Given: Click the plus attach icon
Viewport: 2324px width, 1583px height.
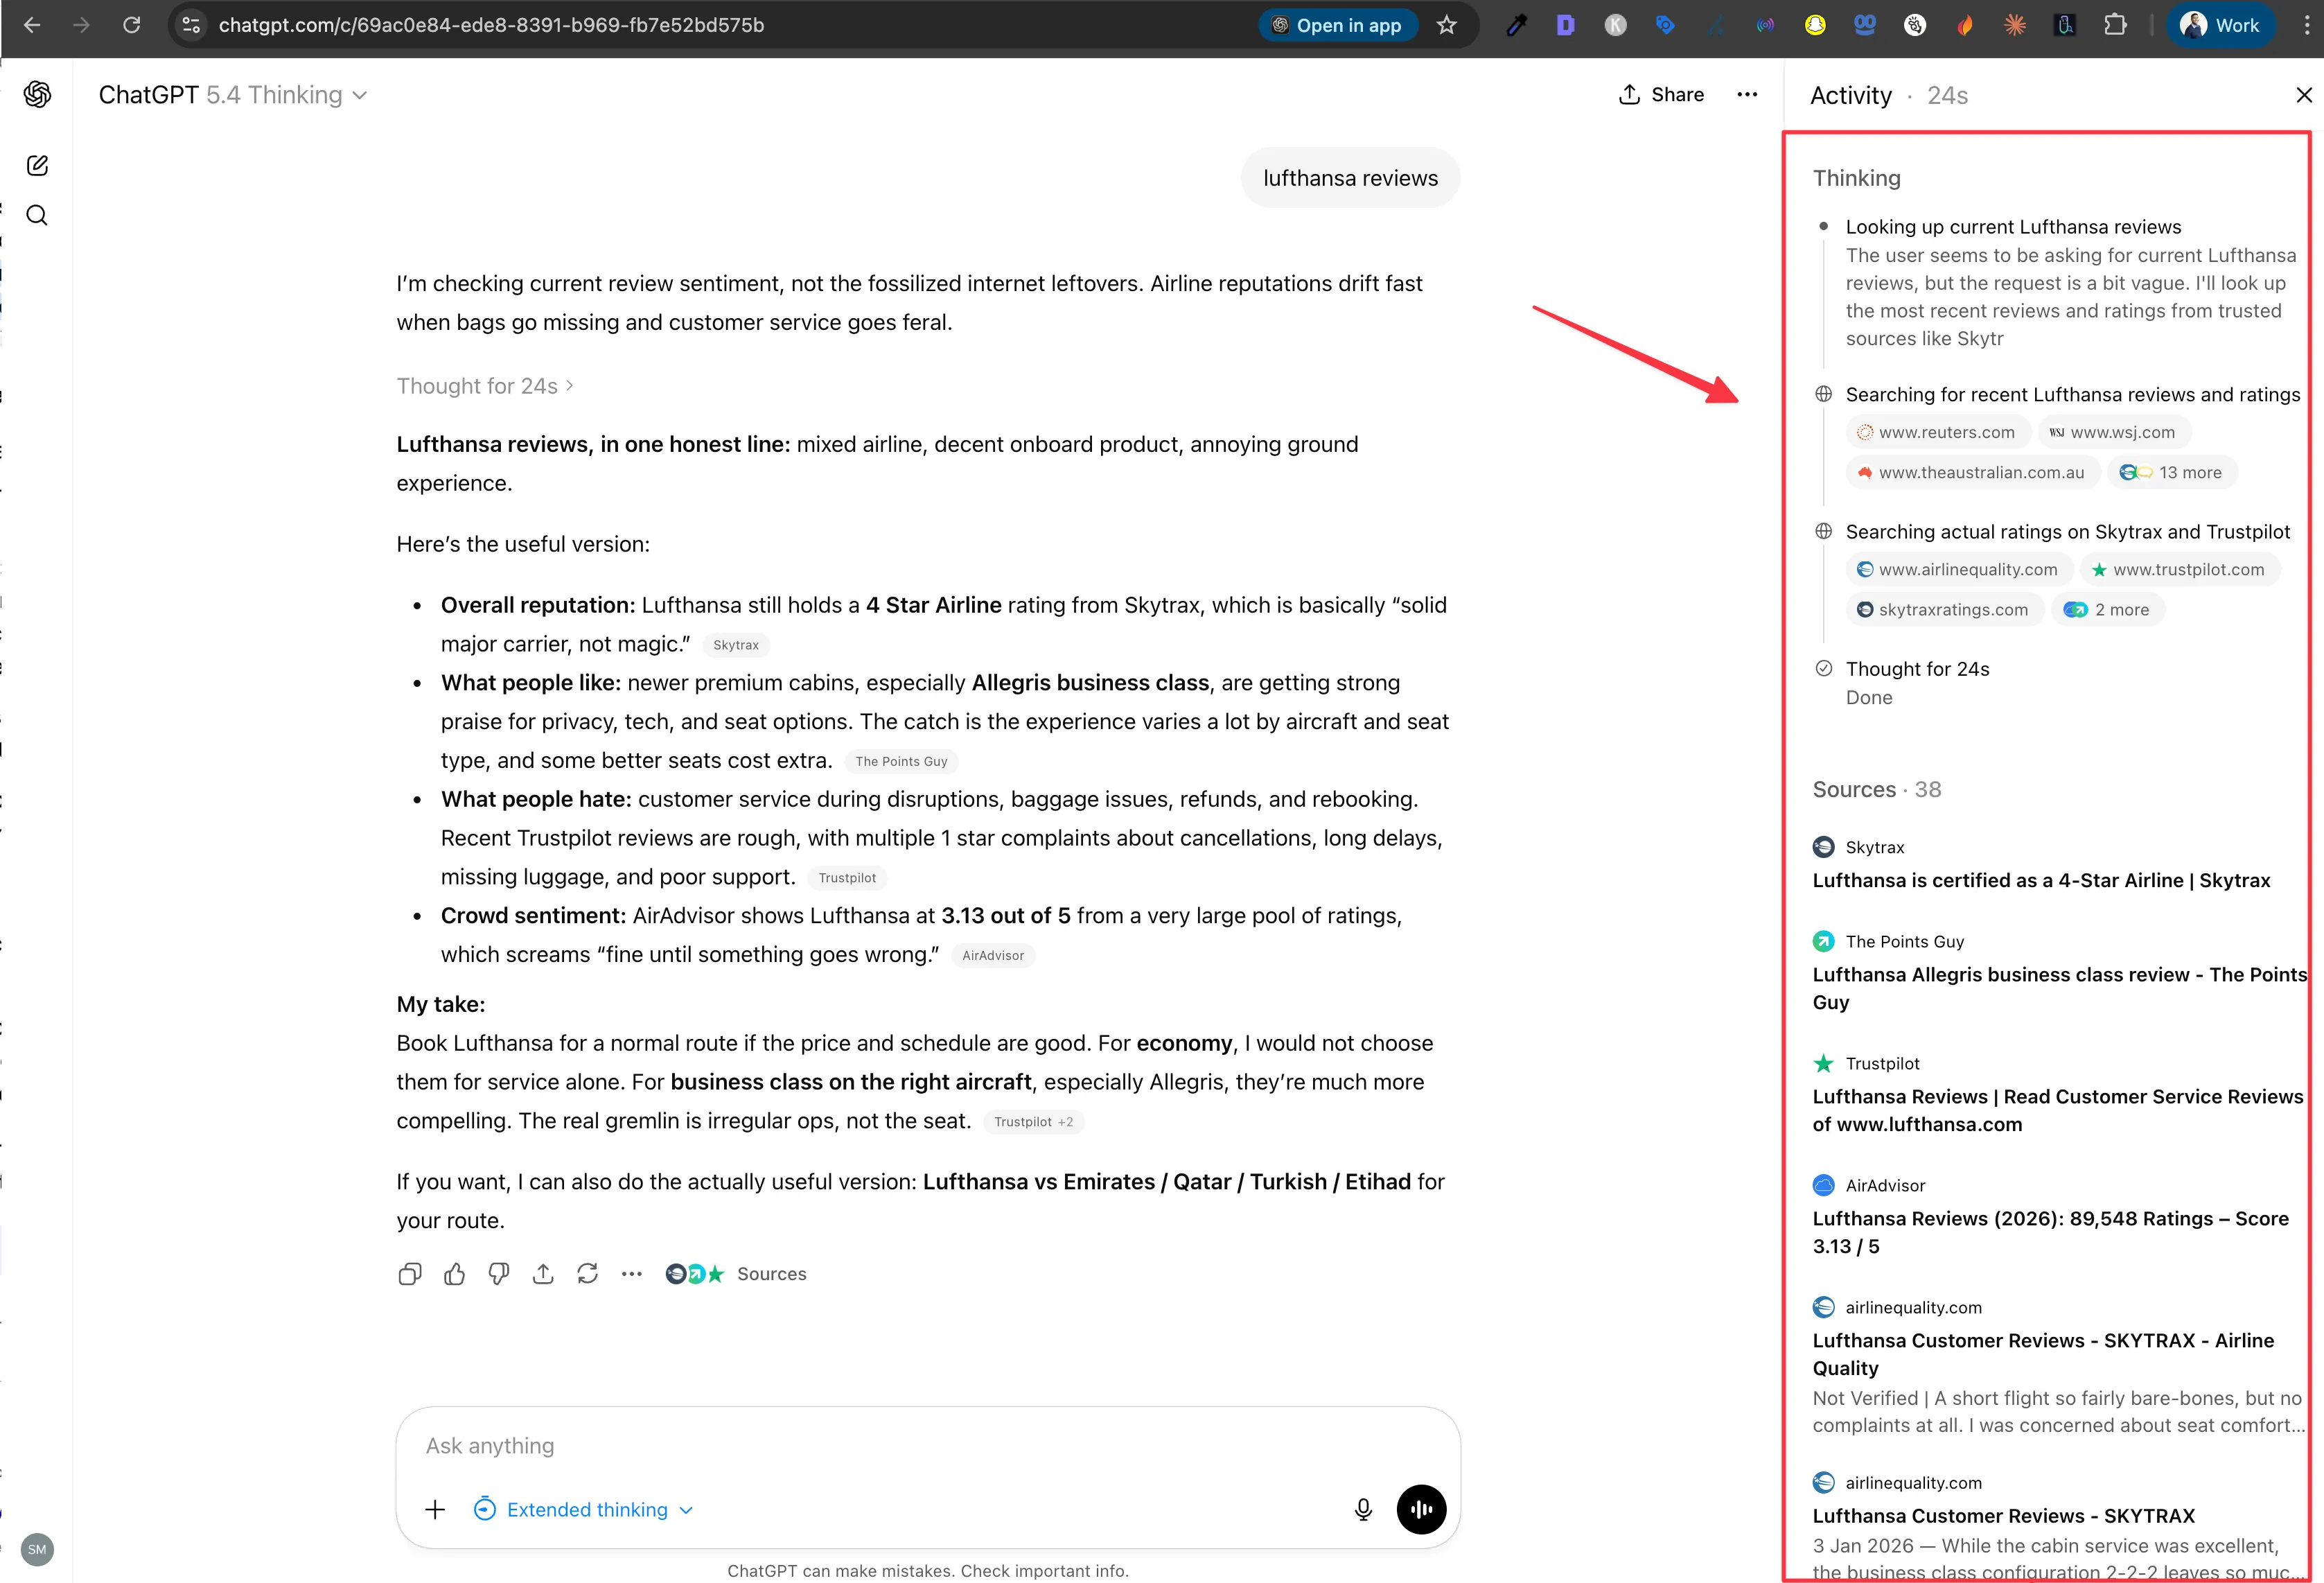Looking at the screenshot, I should click(435, 1509).
